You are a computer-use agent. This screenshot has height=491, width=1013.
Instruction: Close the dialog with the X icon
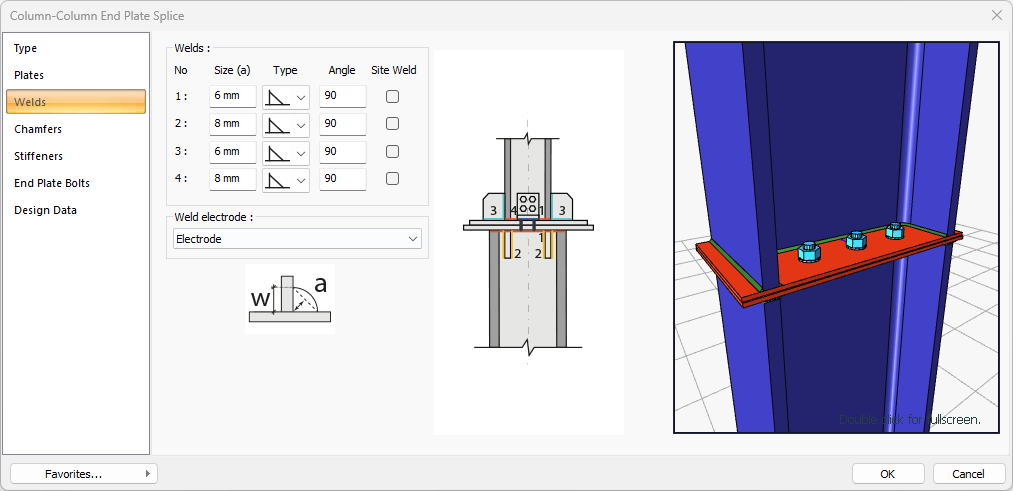click(x=996, y=15)
